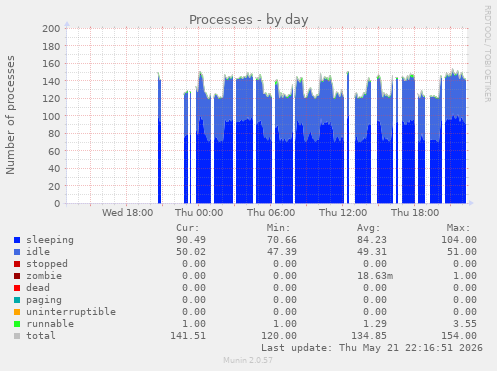Select sleeping minimum value 70.66
The width and height of the screenshot is (497, 371).
pyautogui.click(x=282, y=240)
